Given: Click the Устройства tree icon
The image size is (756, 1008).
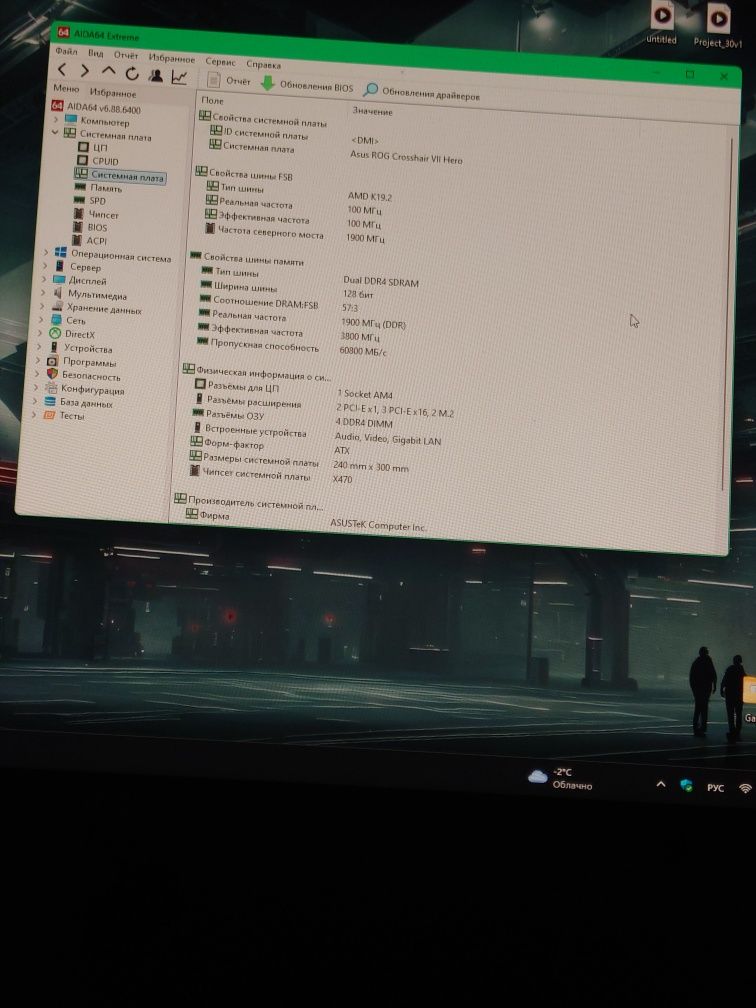Looking at the screenshot, I should [54, 347].
